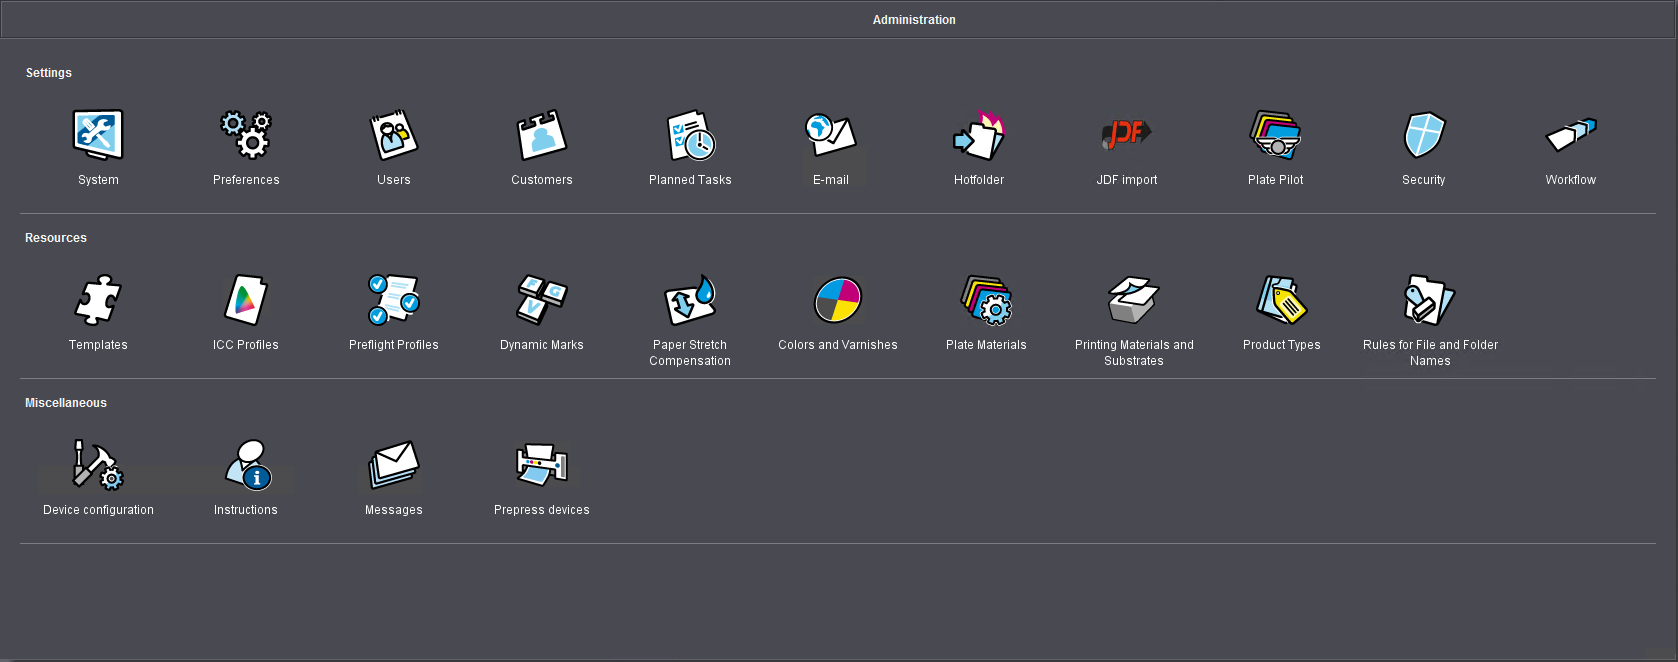
Task: Click the Prepress devices label
Action: pos(542,510)
